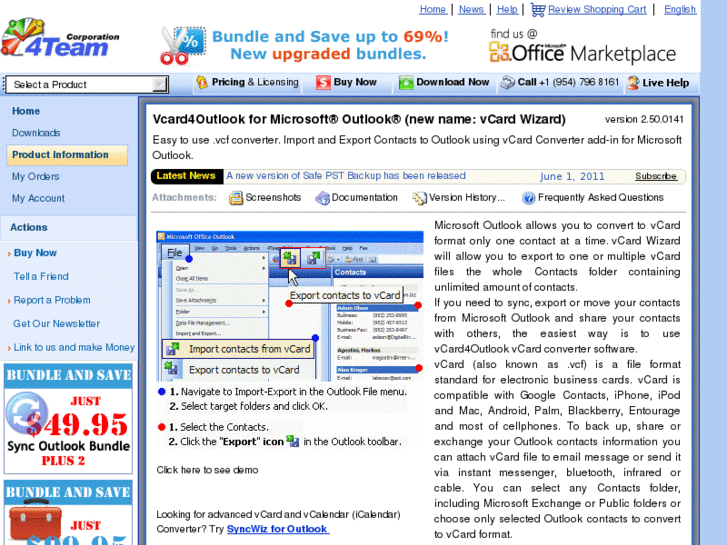727x545 pixels.
Task: Open Frequently Asked Questions link
Action: [601, 198]
